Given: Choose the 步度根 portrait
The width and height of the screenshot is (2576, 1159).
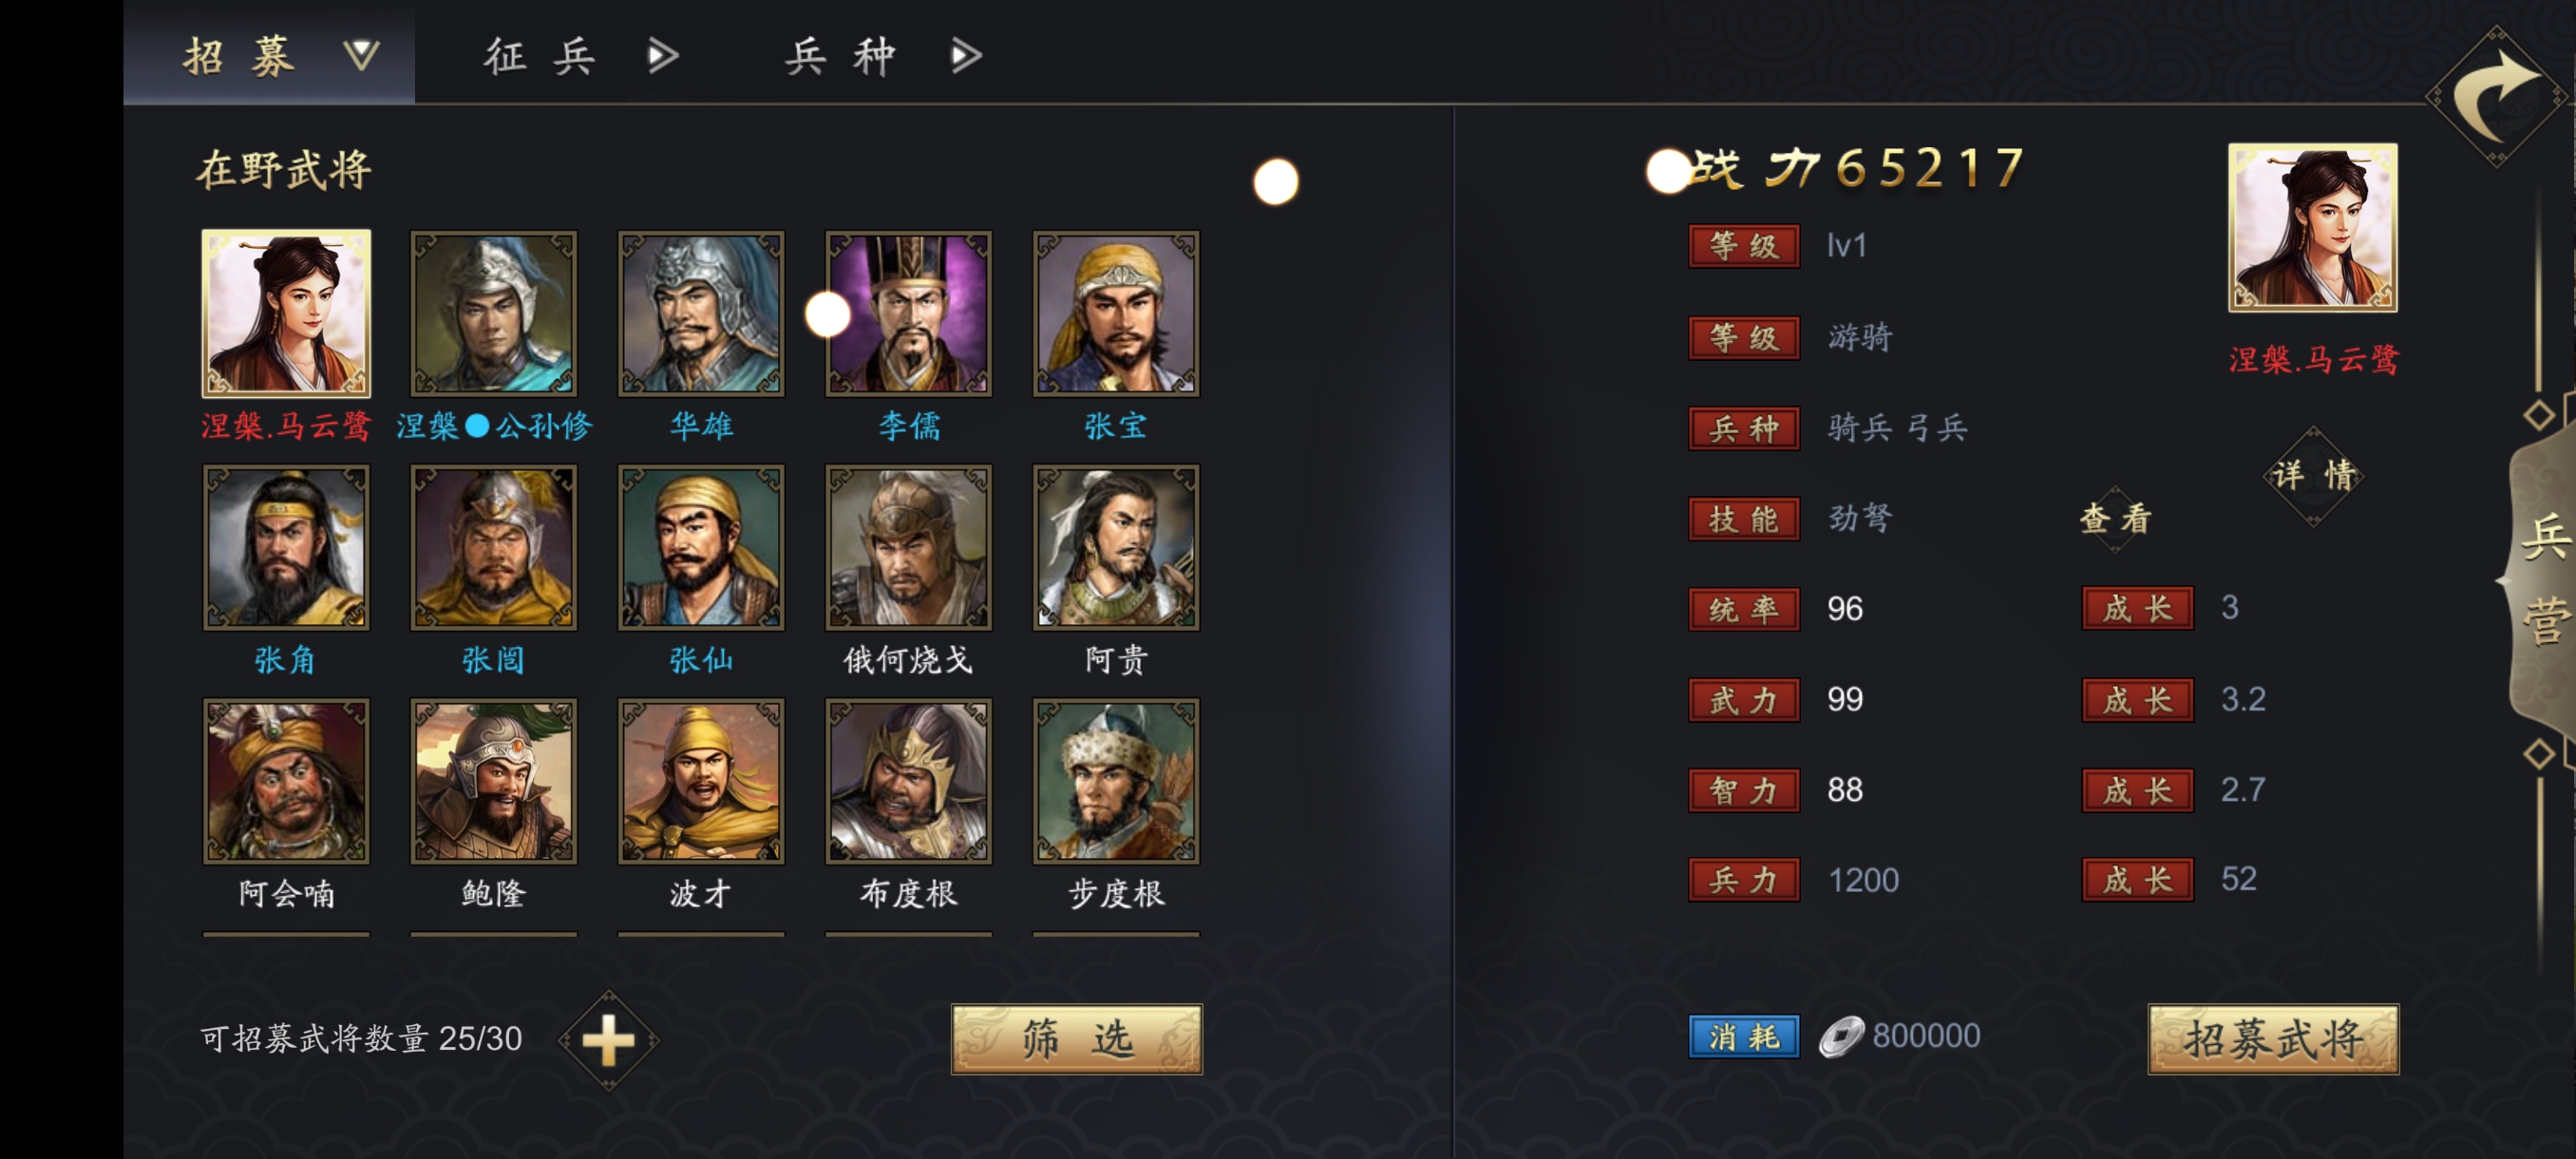Looking at the screenshot, I should pyautogui.click(x=1116, y=781).
